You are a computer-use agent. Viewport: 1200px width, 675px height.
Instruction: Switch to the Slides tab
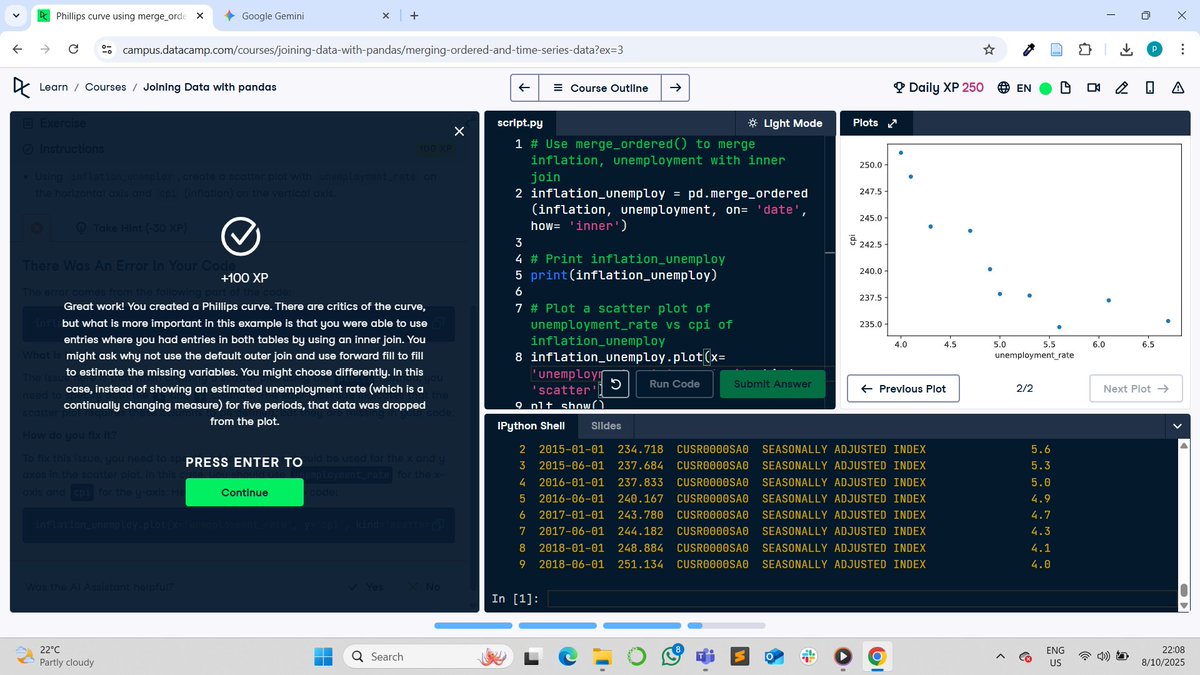606,425
